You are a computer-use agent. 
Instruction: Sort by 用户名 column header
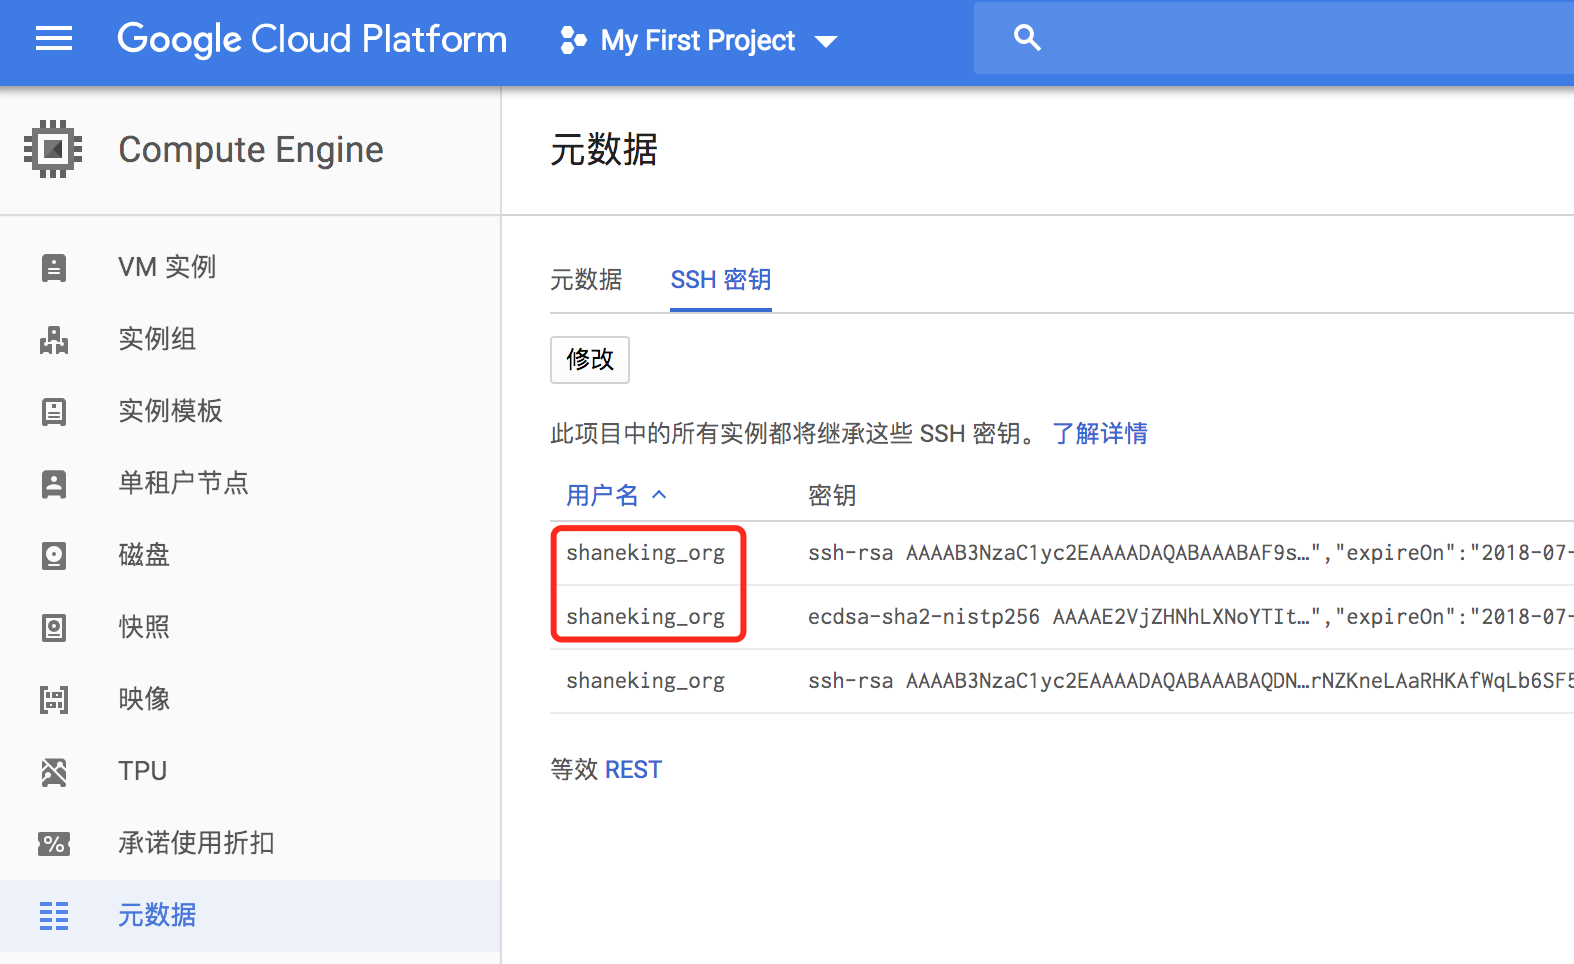point(602,496)
